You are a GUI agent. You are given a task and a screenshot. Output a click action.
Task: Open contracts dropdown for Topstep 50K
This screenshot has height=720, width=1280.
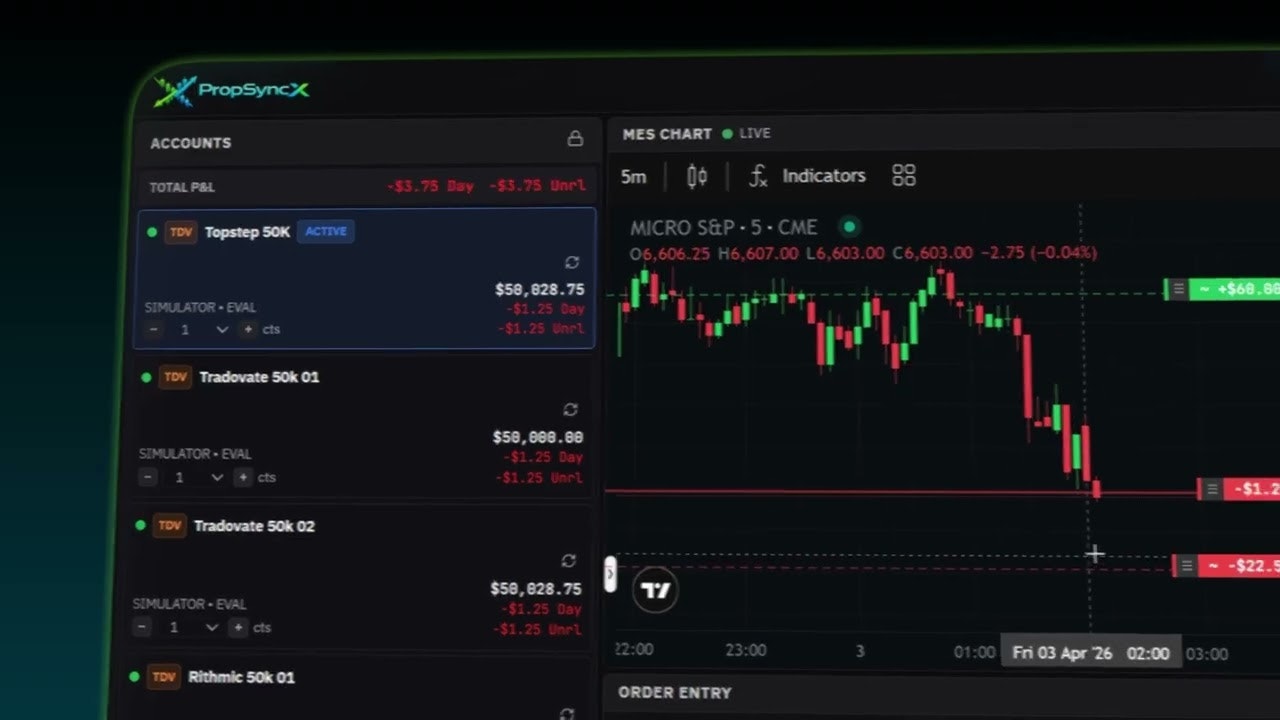(x=222, y=329)
